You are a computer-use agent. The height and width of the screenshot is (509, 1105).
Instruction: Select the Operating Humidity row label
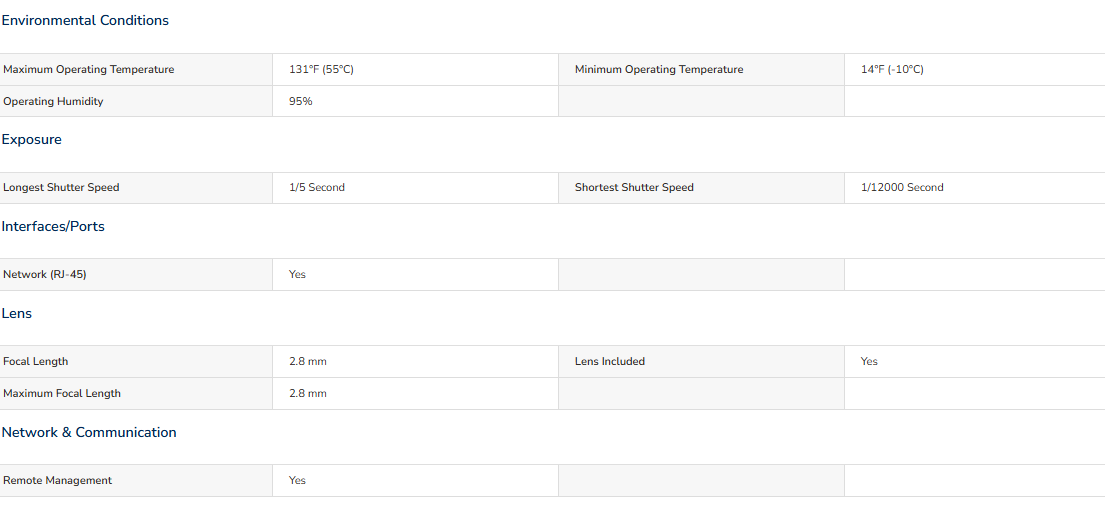[x=54, y=102]
